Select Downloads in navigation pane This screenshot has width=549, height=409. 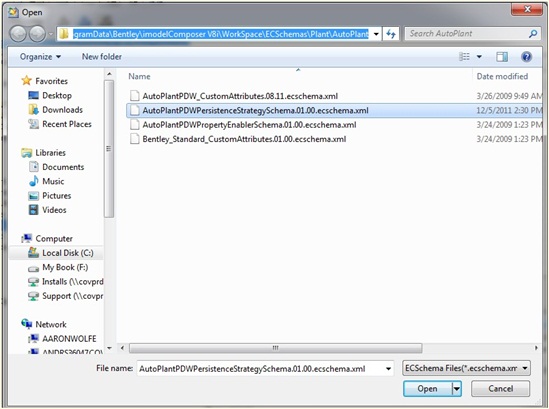(x=62, y=110)
